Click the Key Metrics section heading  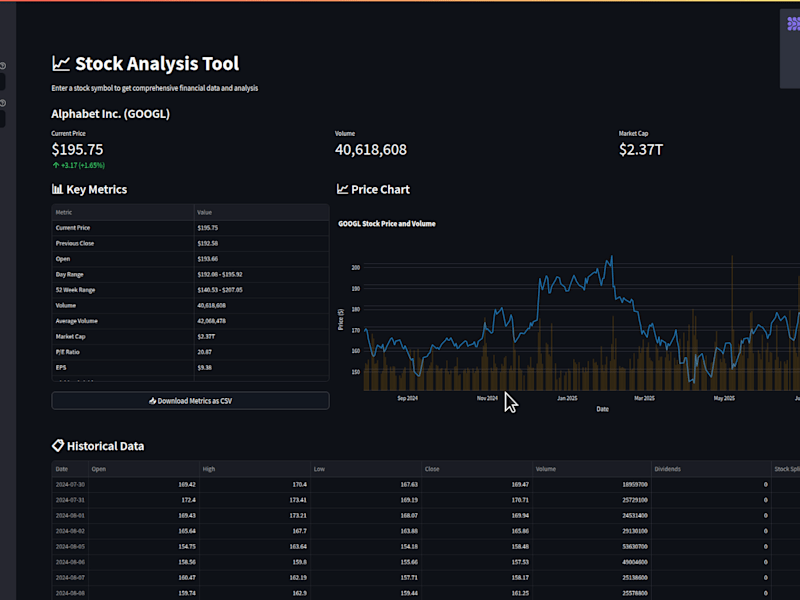[x=89, y=189]
